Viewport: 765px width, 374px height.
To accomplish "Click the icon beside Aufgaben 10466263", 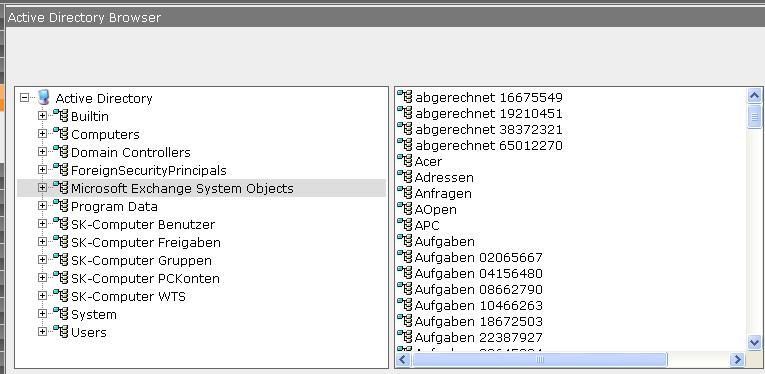I will (405, 305).
